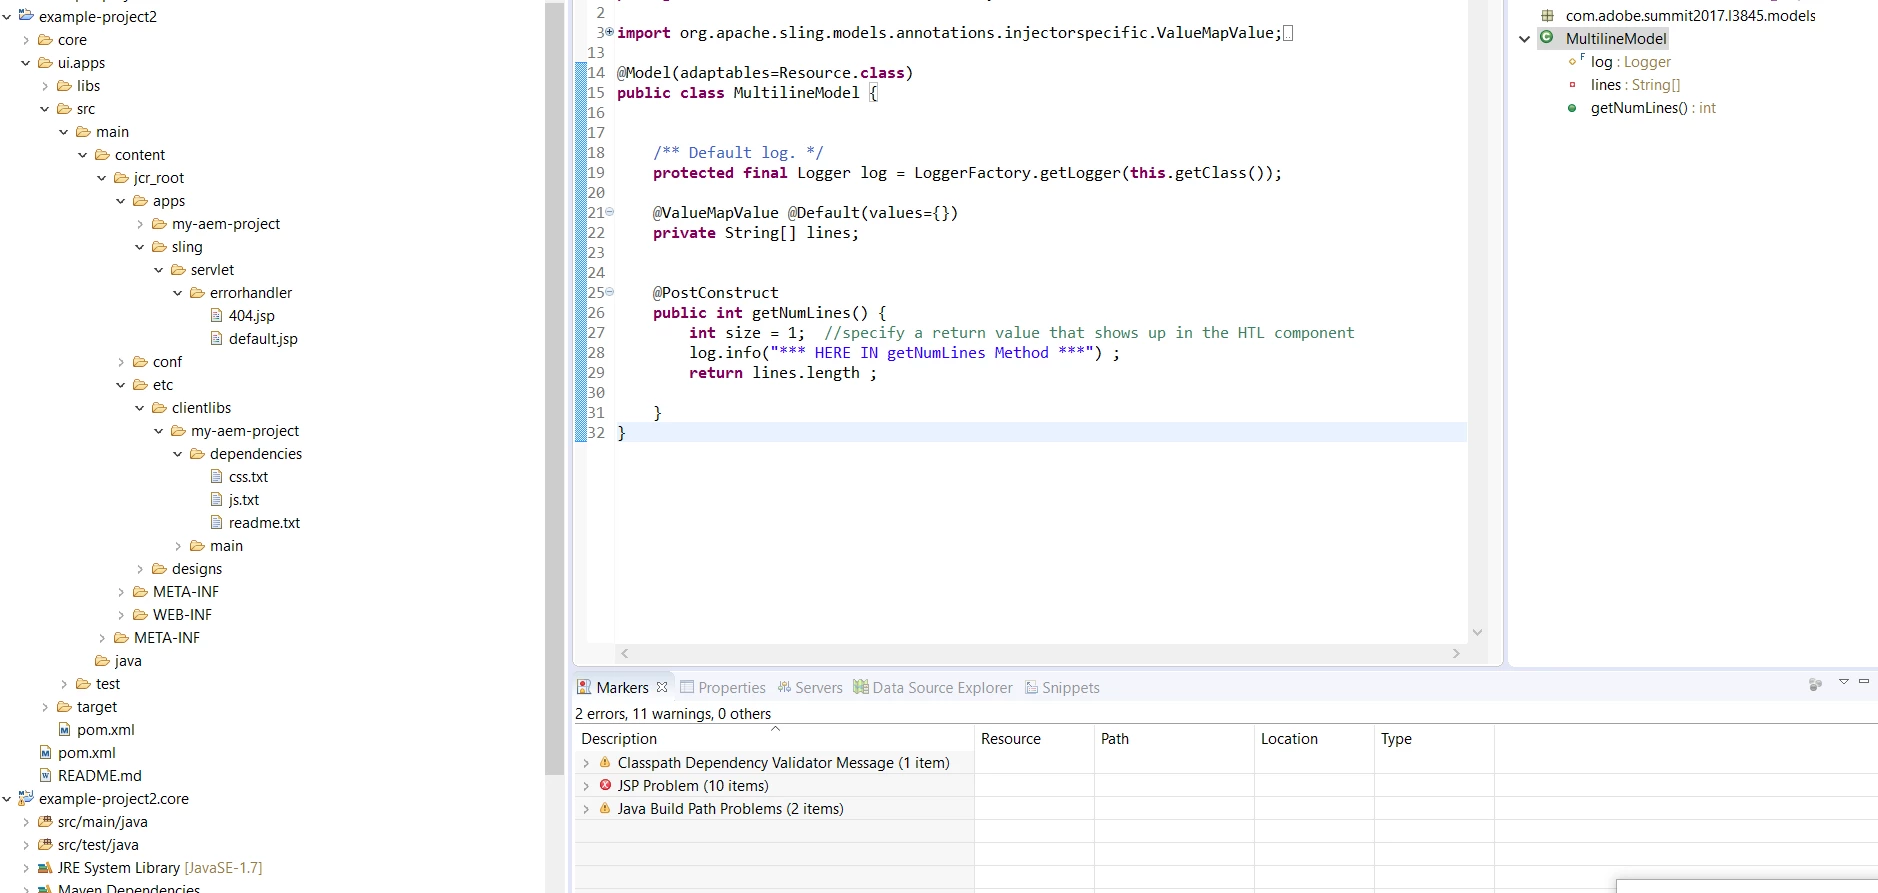Sort markers by Type column

click(x=1435, y=739)
